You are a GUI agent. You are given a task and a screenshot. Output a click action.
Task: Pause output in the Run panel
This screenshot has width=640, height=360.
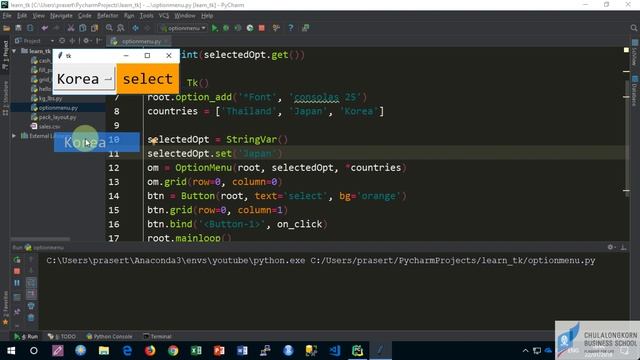(x=17, y=282)
